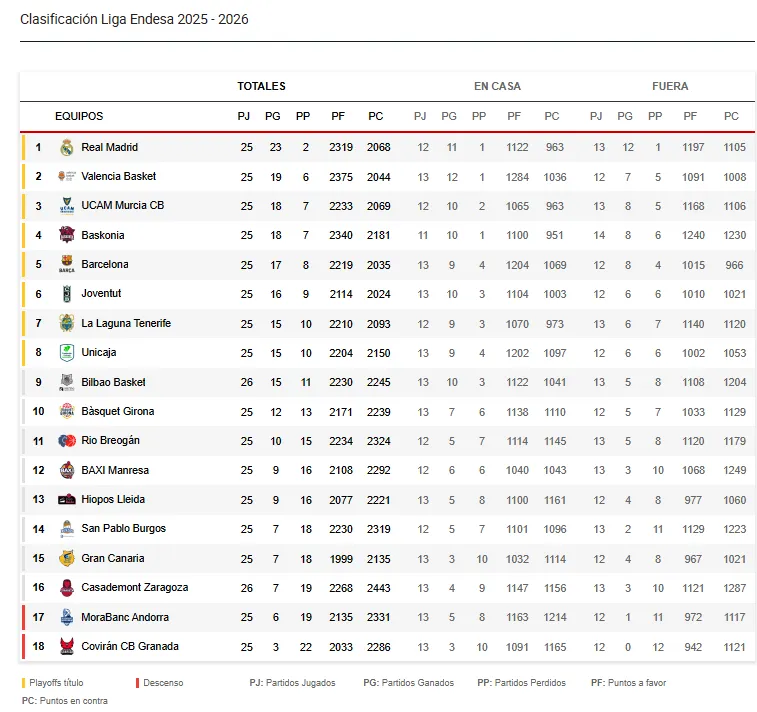Click position number 18 in standings
757x712 pixels.
(x=38, y=646)
